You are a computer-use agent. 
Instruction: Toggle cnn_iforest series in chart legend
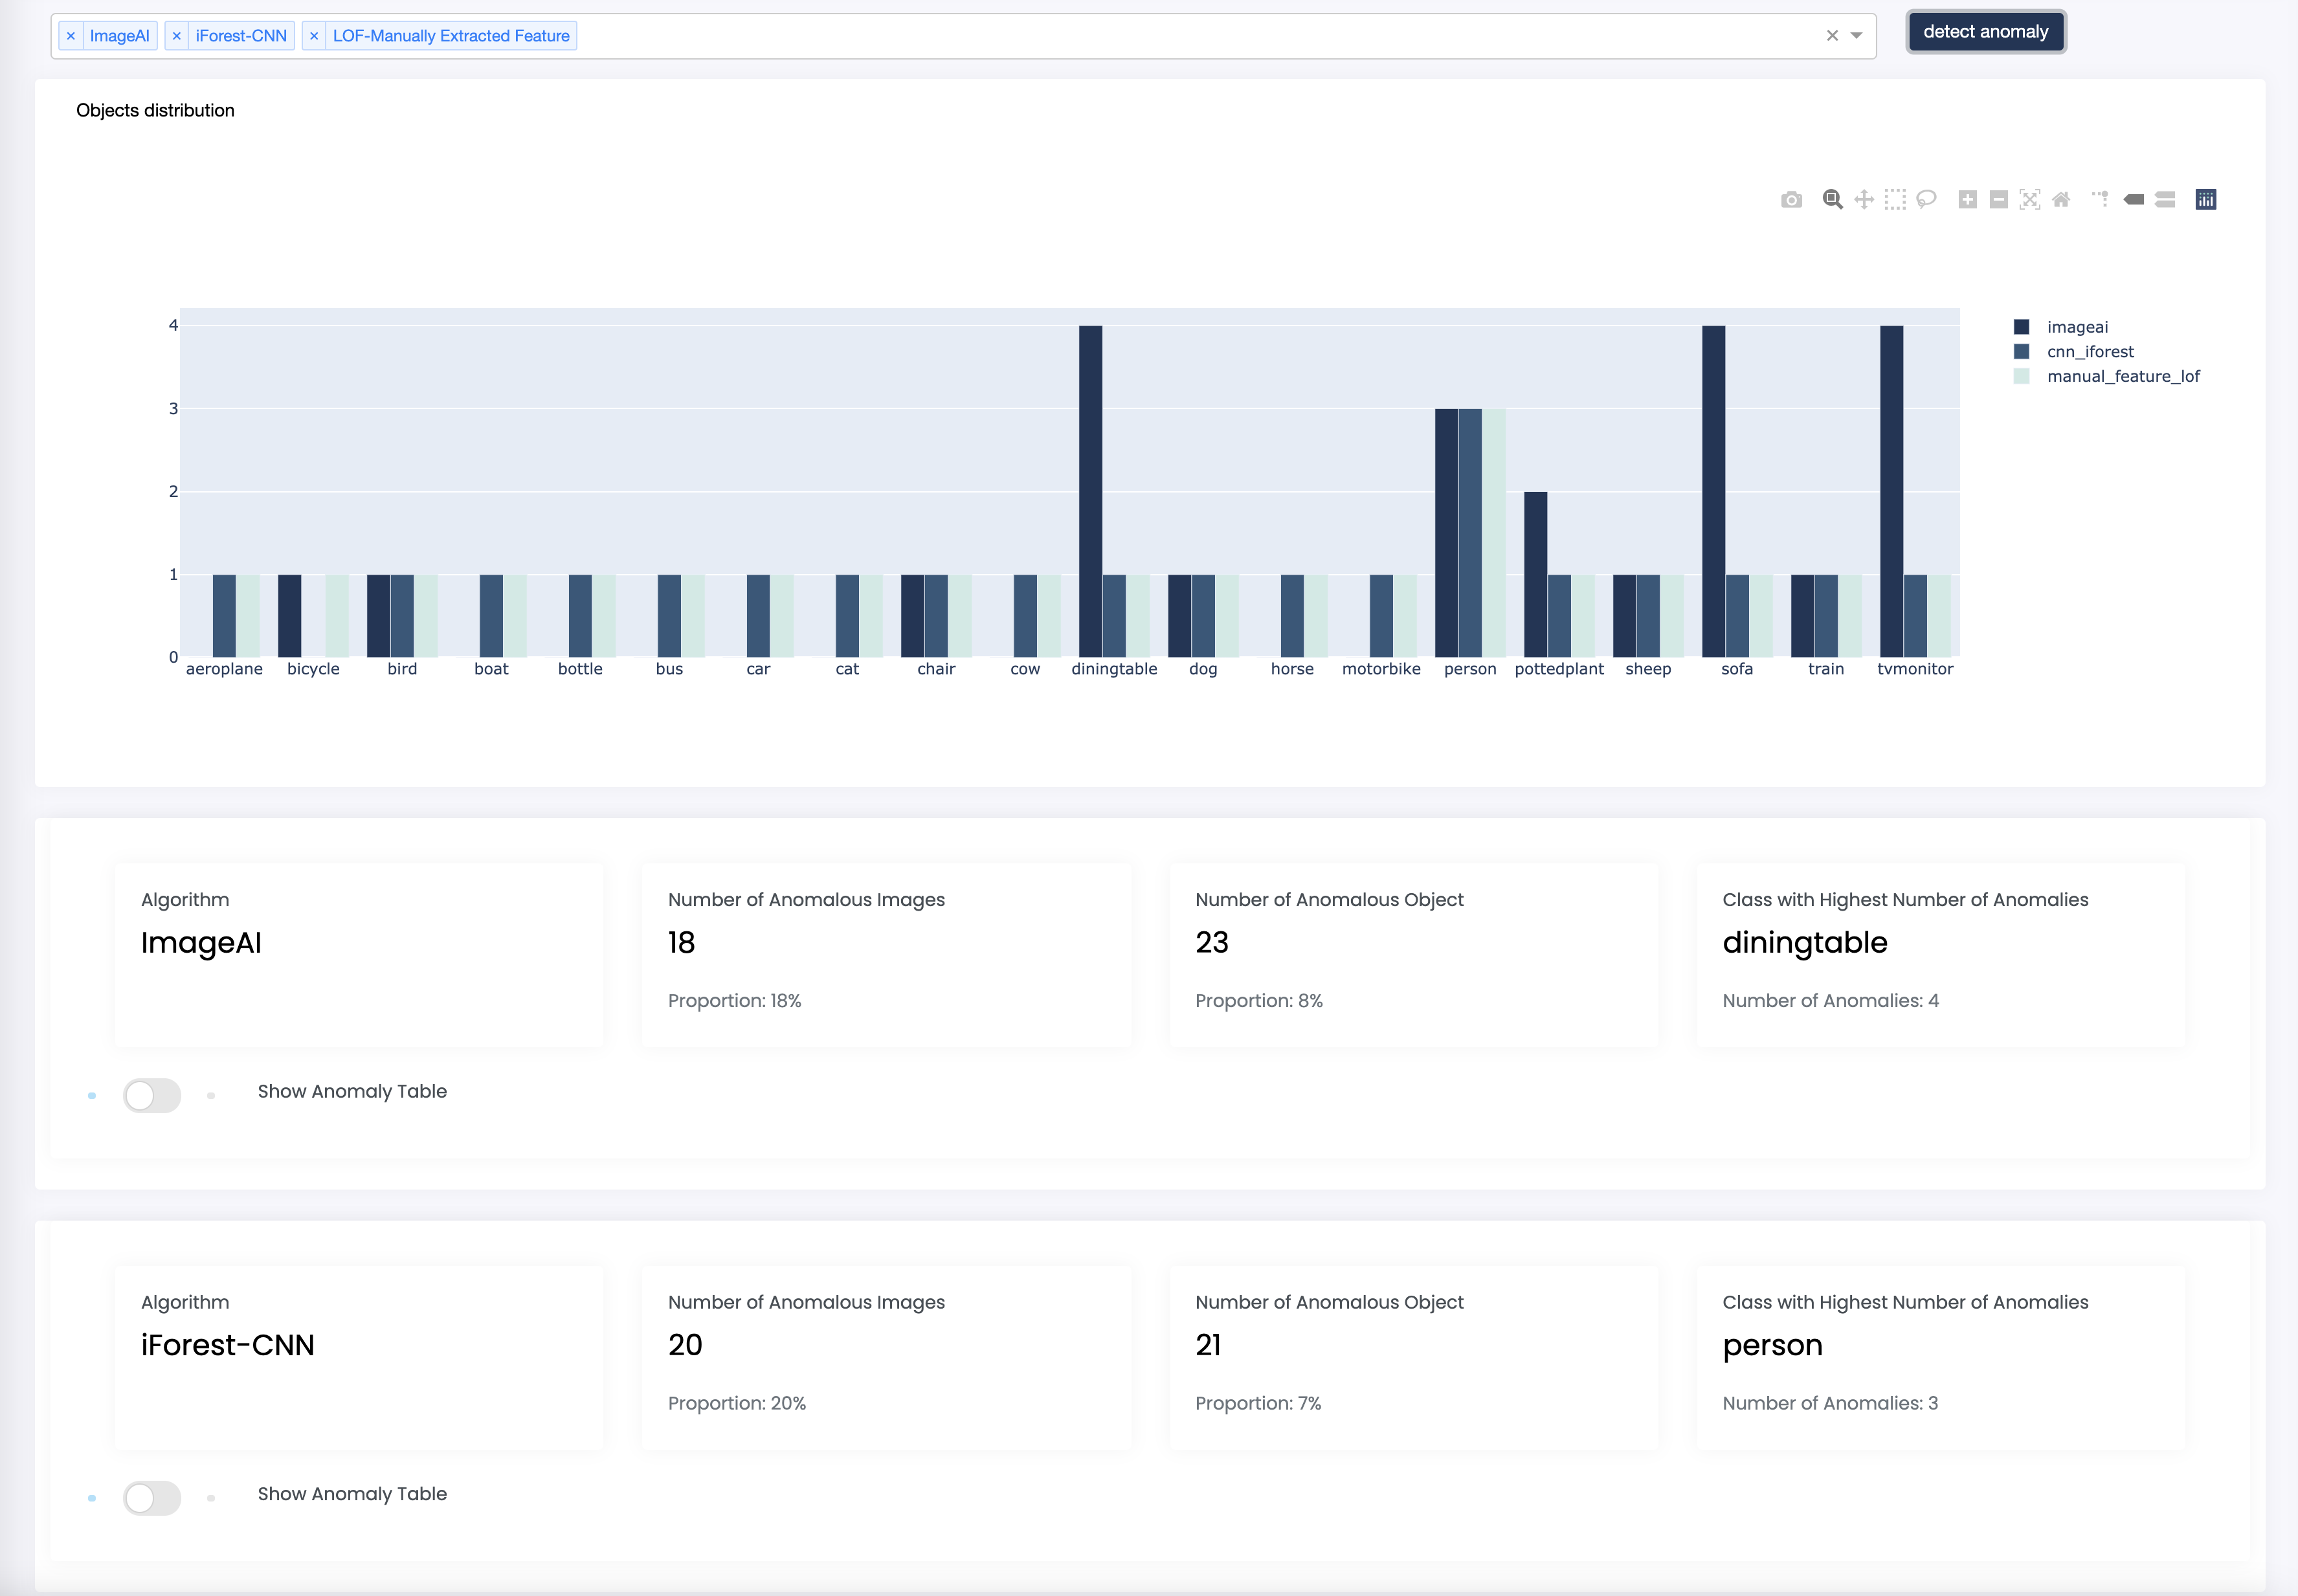(x=2089, y=352)
